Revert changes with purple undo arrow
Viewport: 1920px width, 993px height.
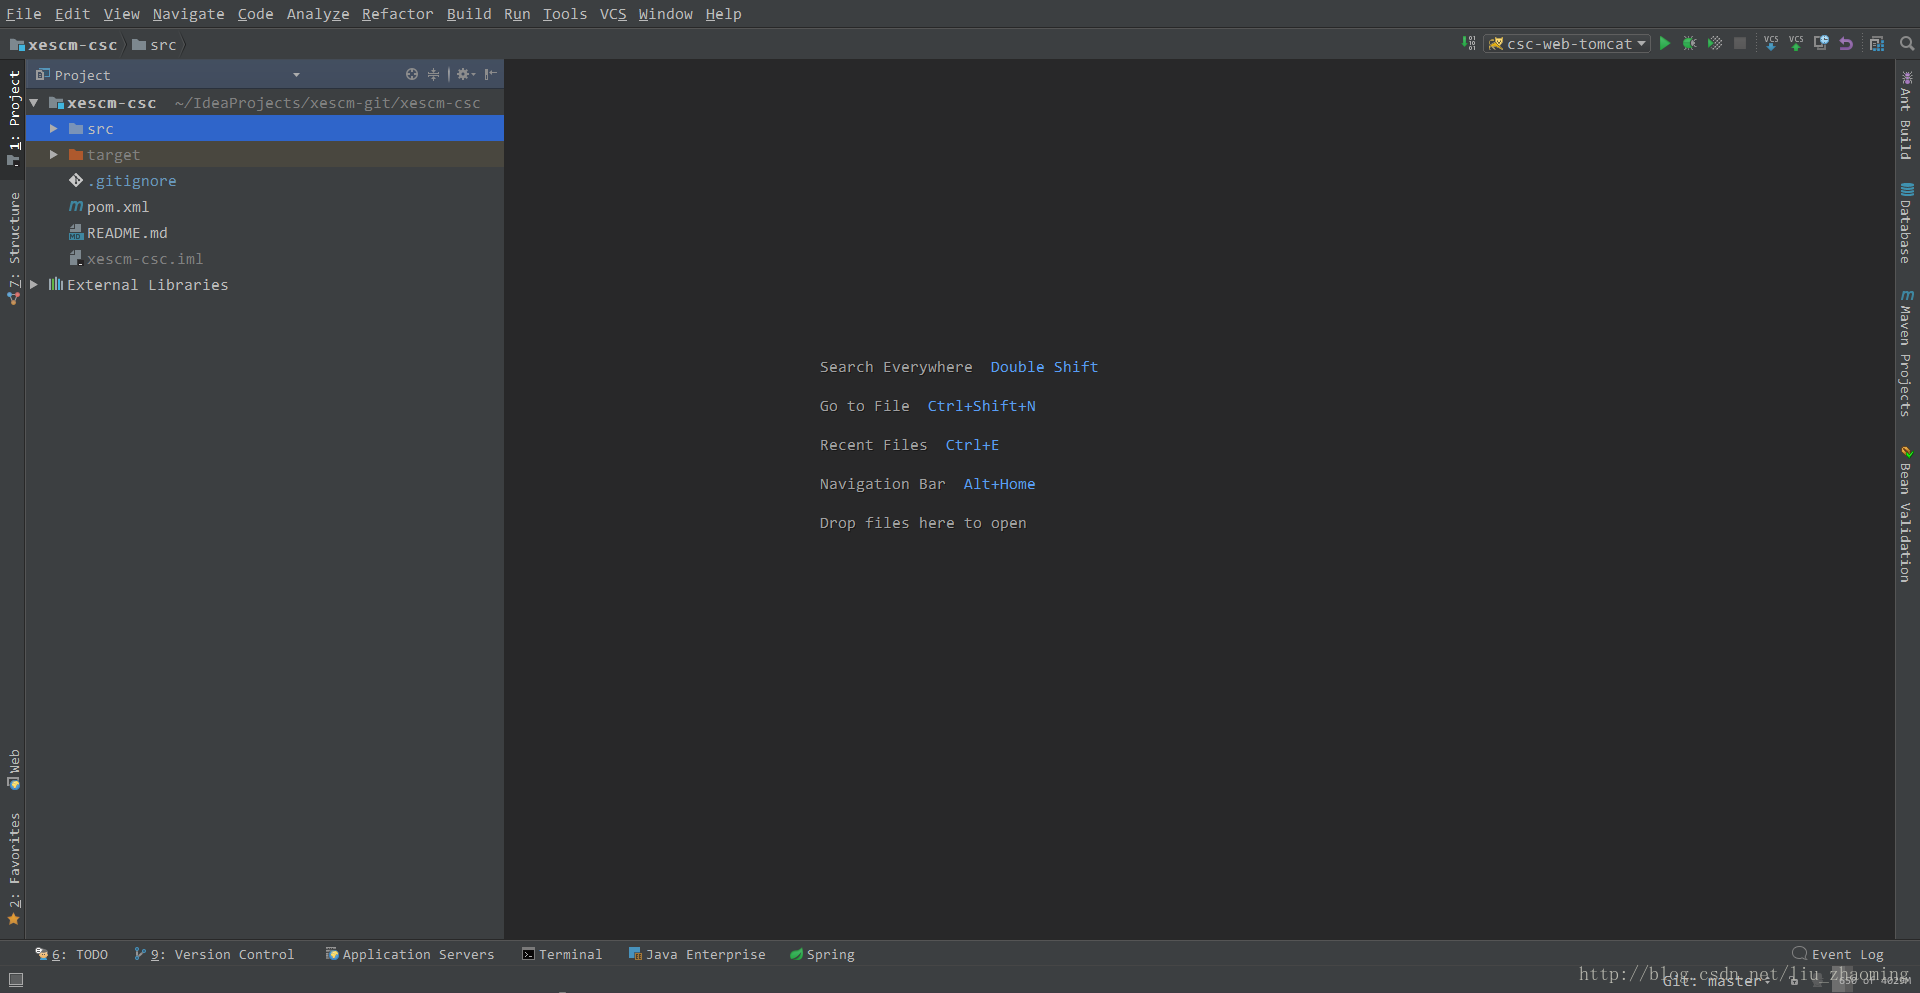tap(1846, 43)
